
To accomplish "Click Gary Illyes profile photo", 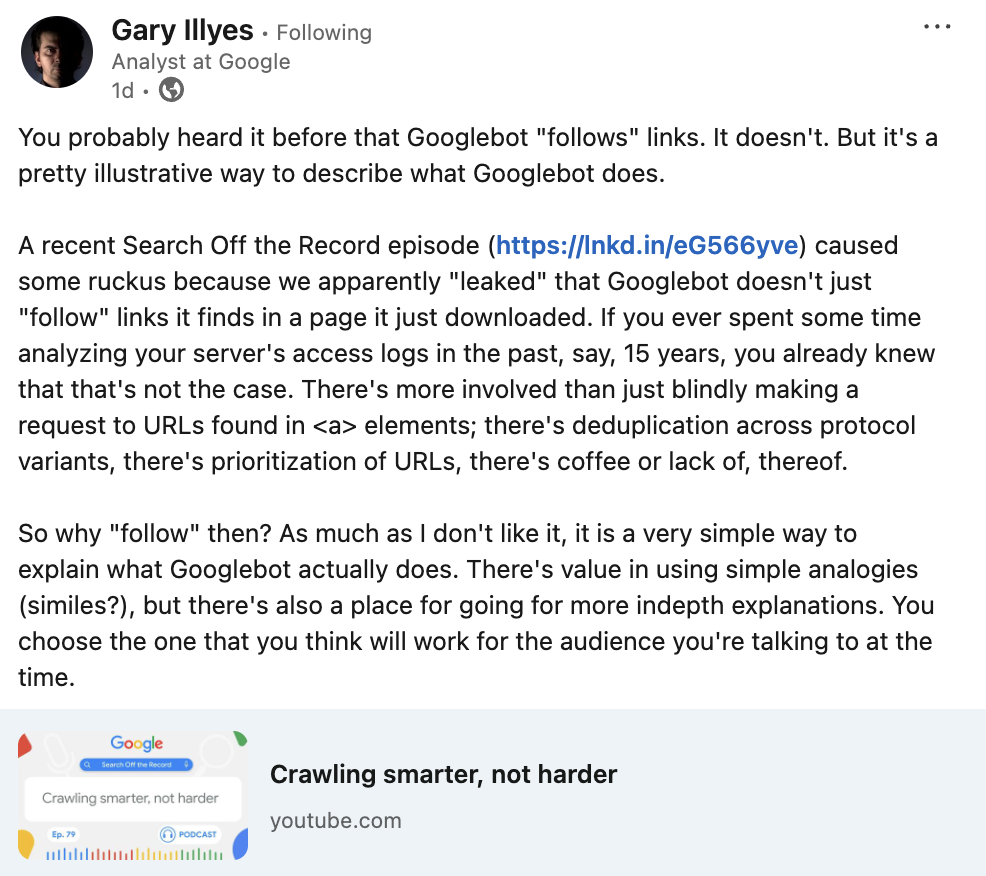I will point(57,51).
